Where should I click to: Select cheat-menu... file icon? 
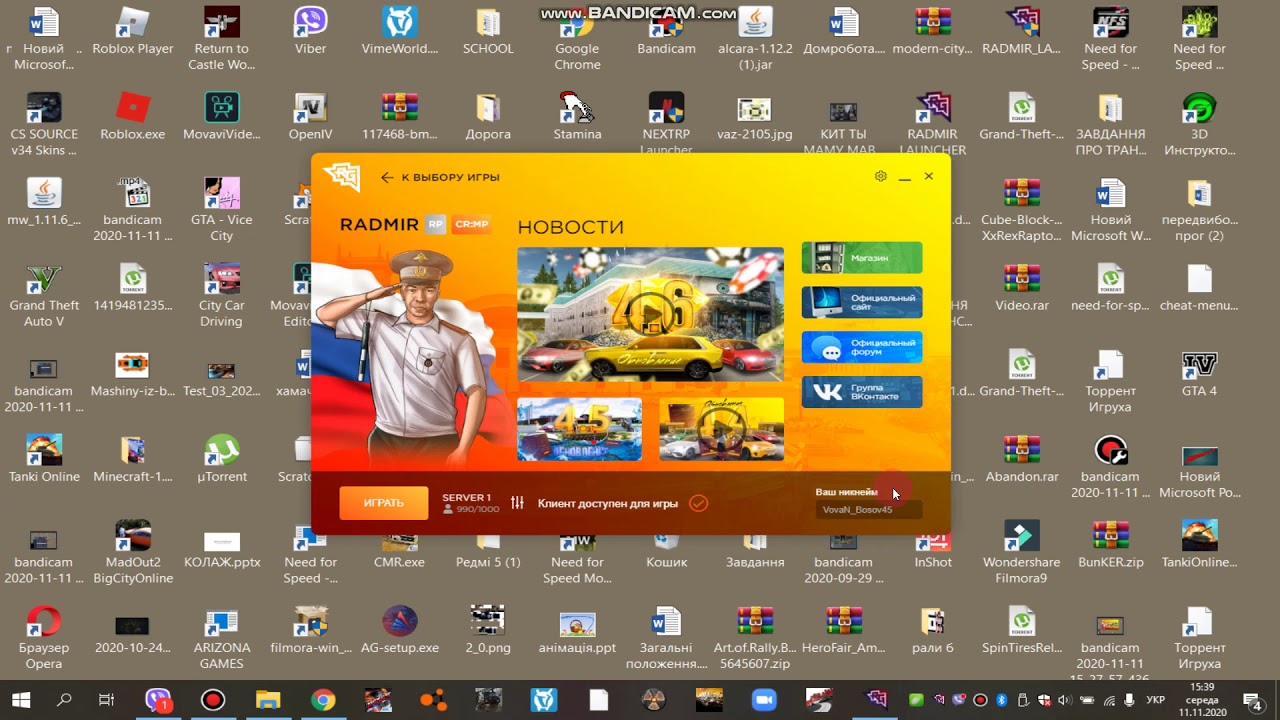(x=1199, y=288)
